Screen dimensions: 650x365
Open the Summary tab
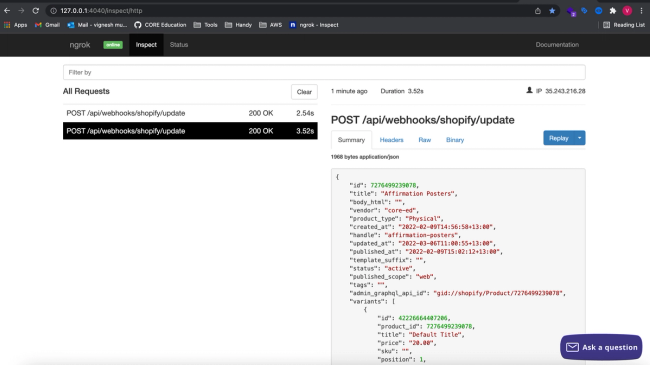click(351, 140)
